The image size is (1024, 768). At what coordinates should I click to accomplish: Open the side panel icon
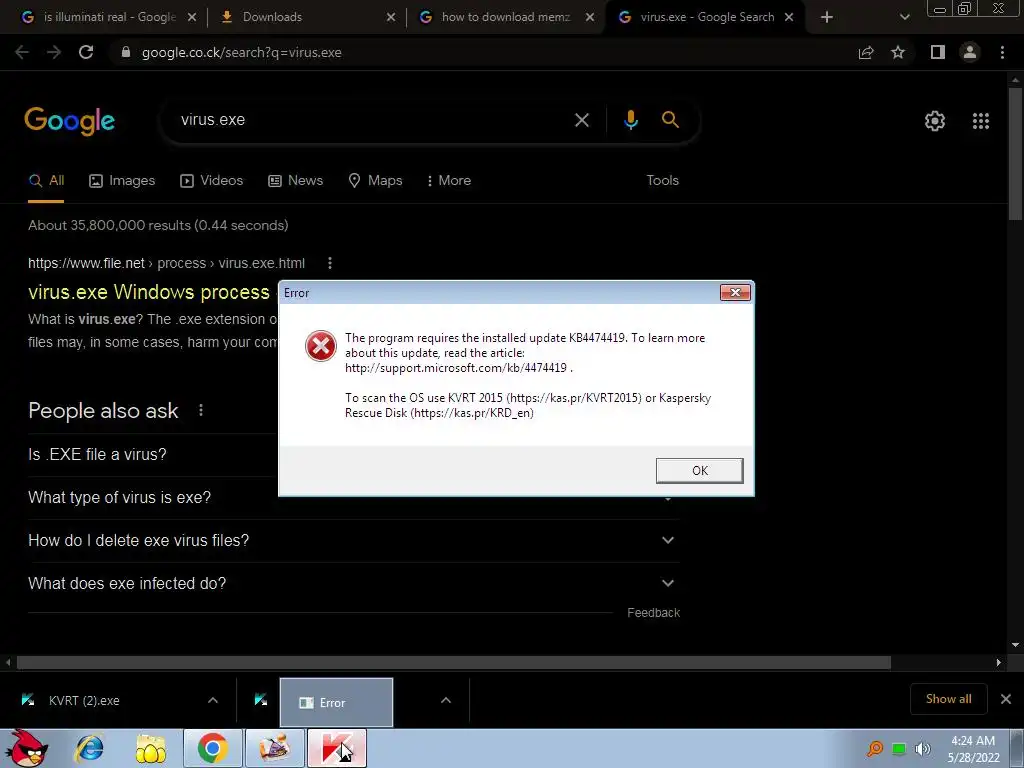coord(938,52)
